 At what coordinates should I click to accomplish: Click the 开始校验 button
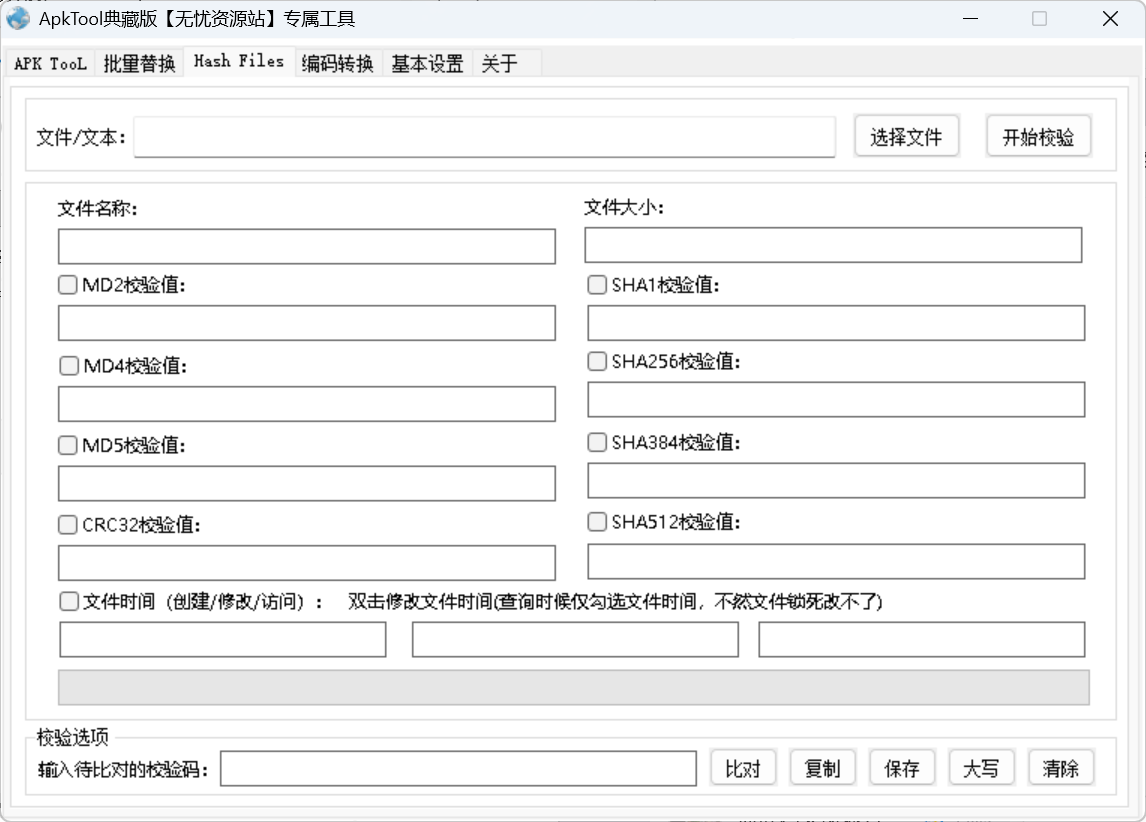point(1039,137)
